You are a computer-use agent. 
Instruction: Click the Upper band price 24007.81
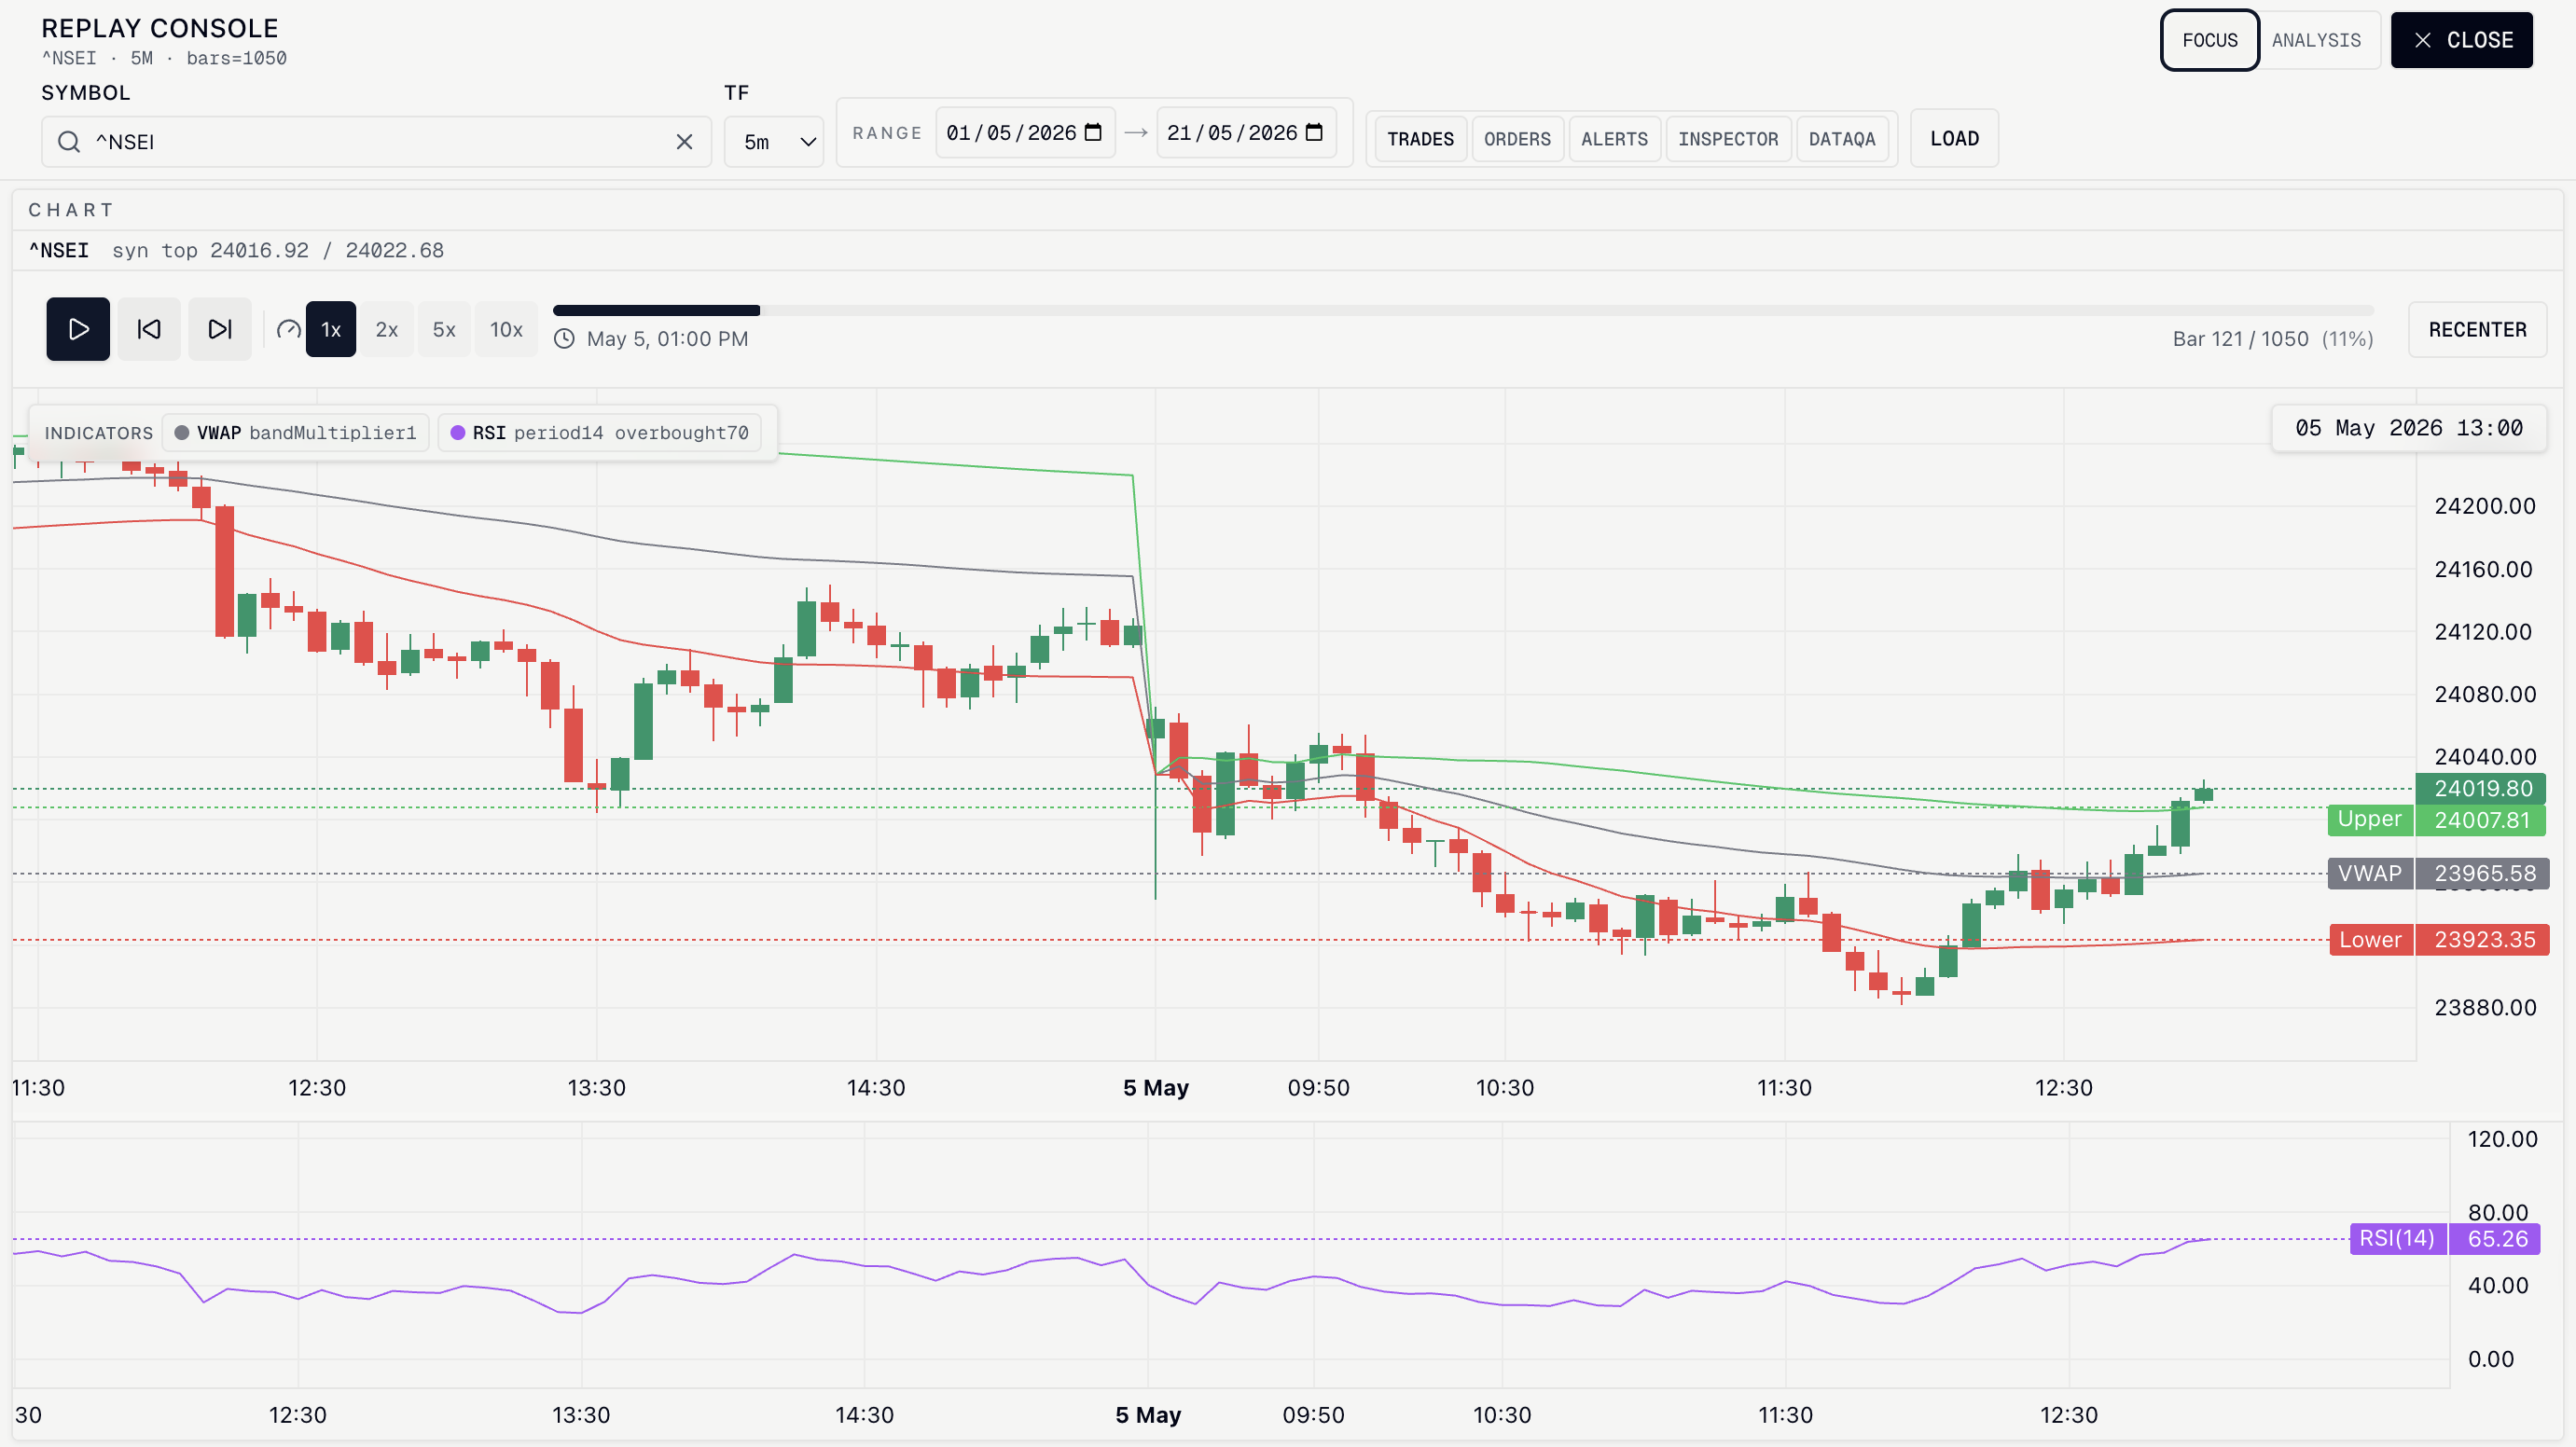[2481, 820]
